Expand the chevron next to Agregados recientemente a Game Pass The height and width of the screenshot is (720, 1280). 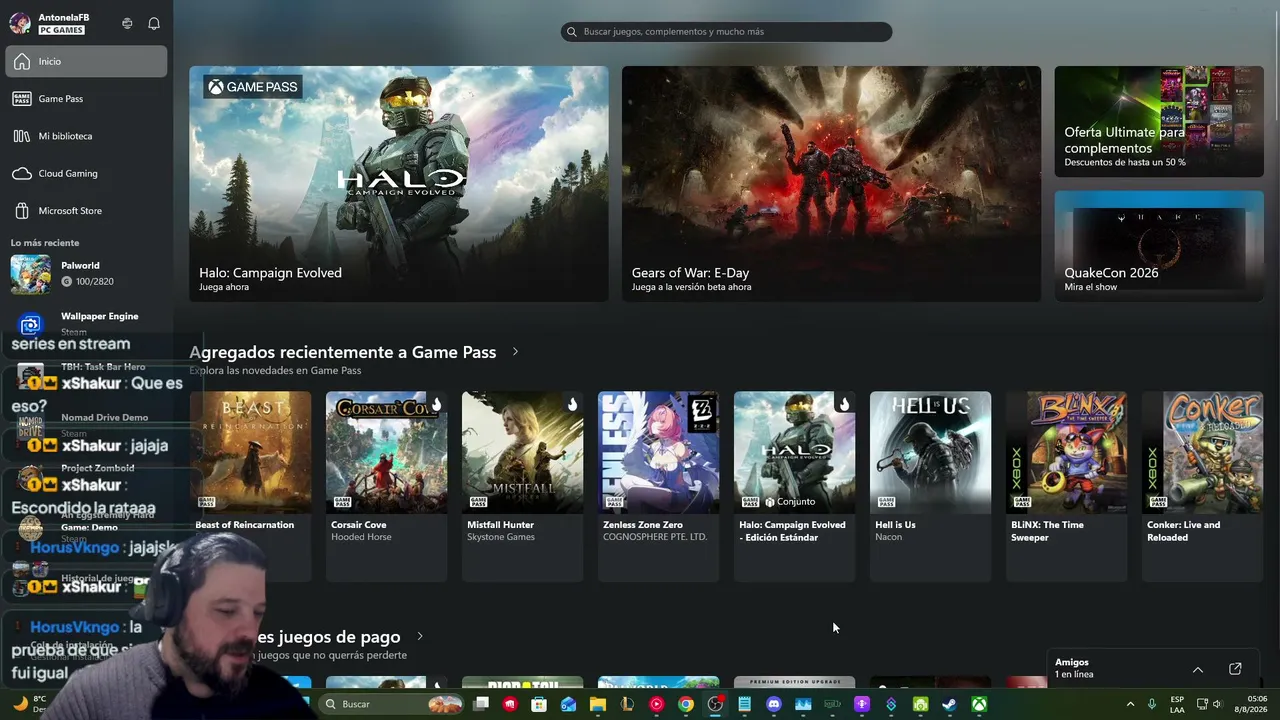tap(515, 352)
